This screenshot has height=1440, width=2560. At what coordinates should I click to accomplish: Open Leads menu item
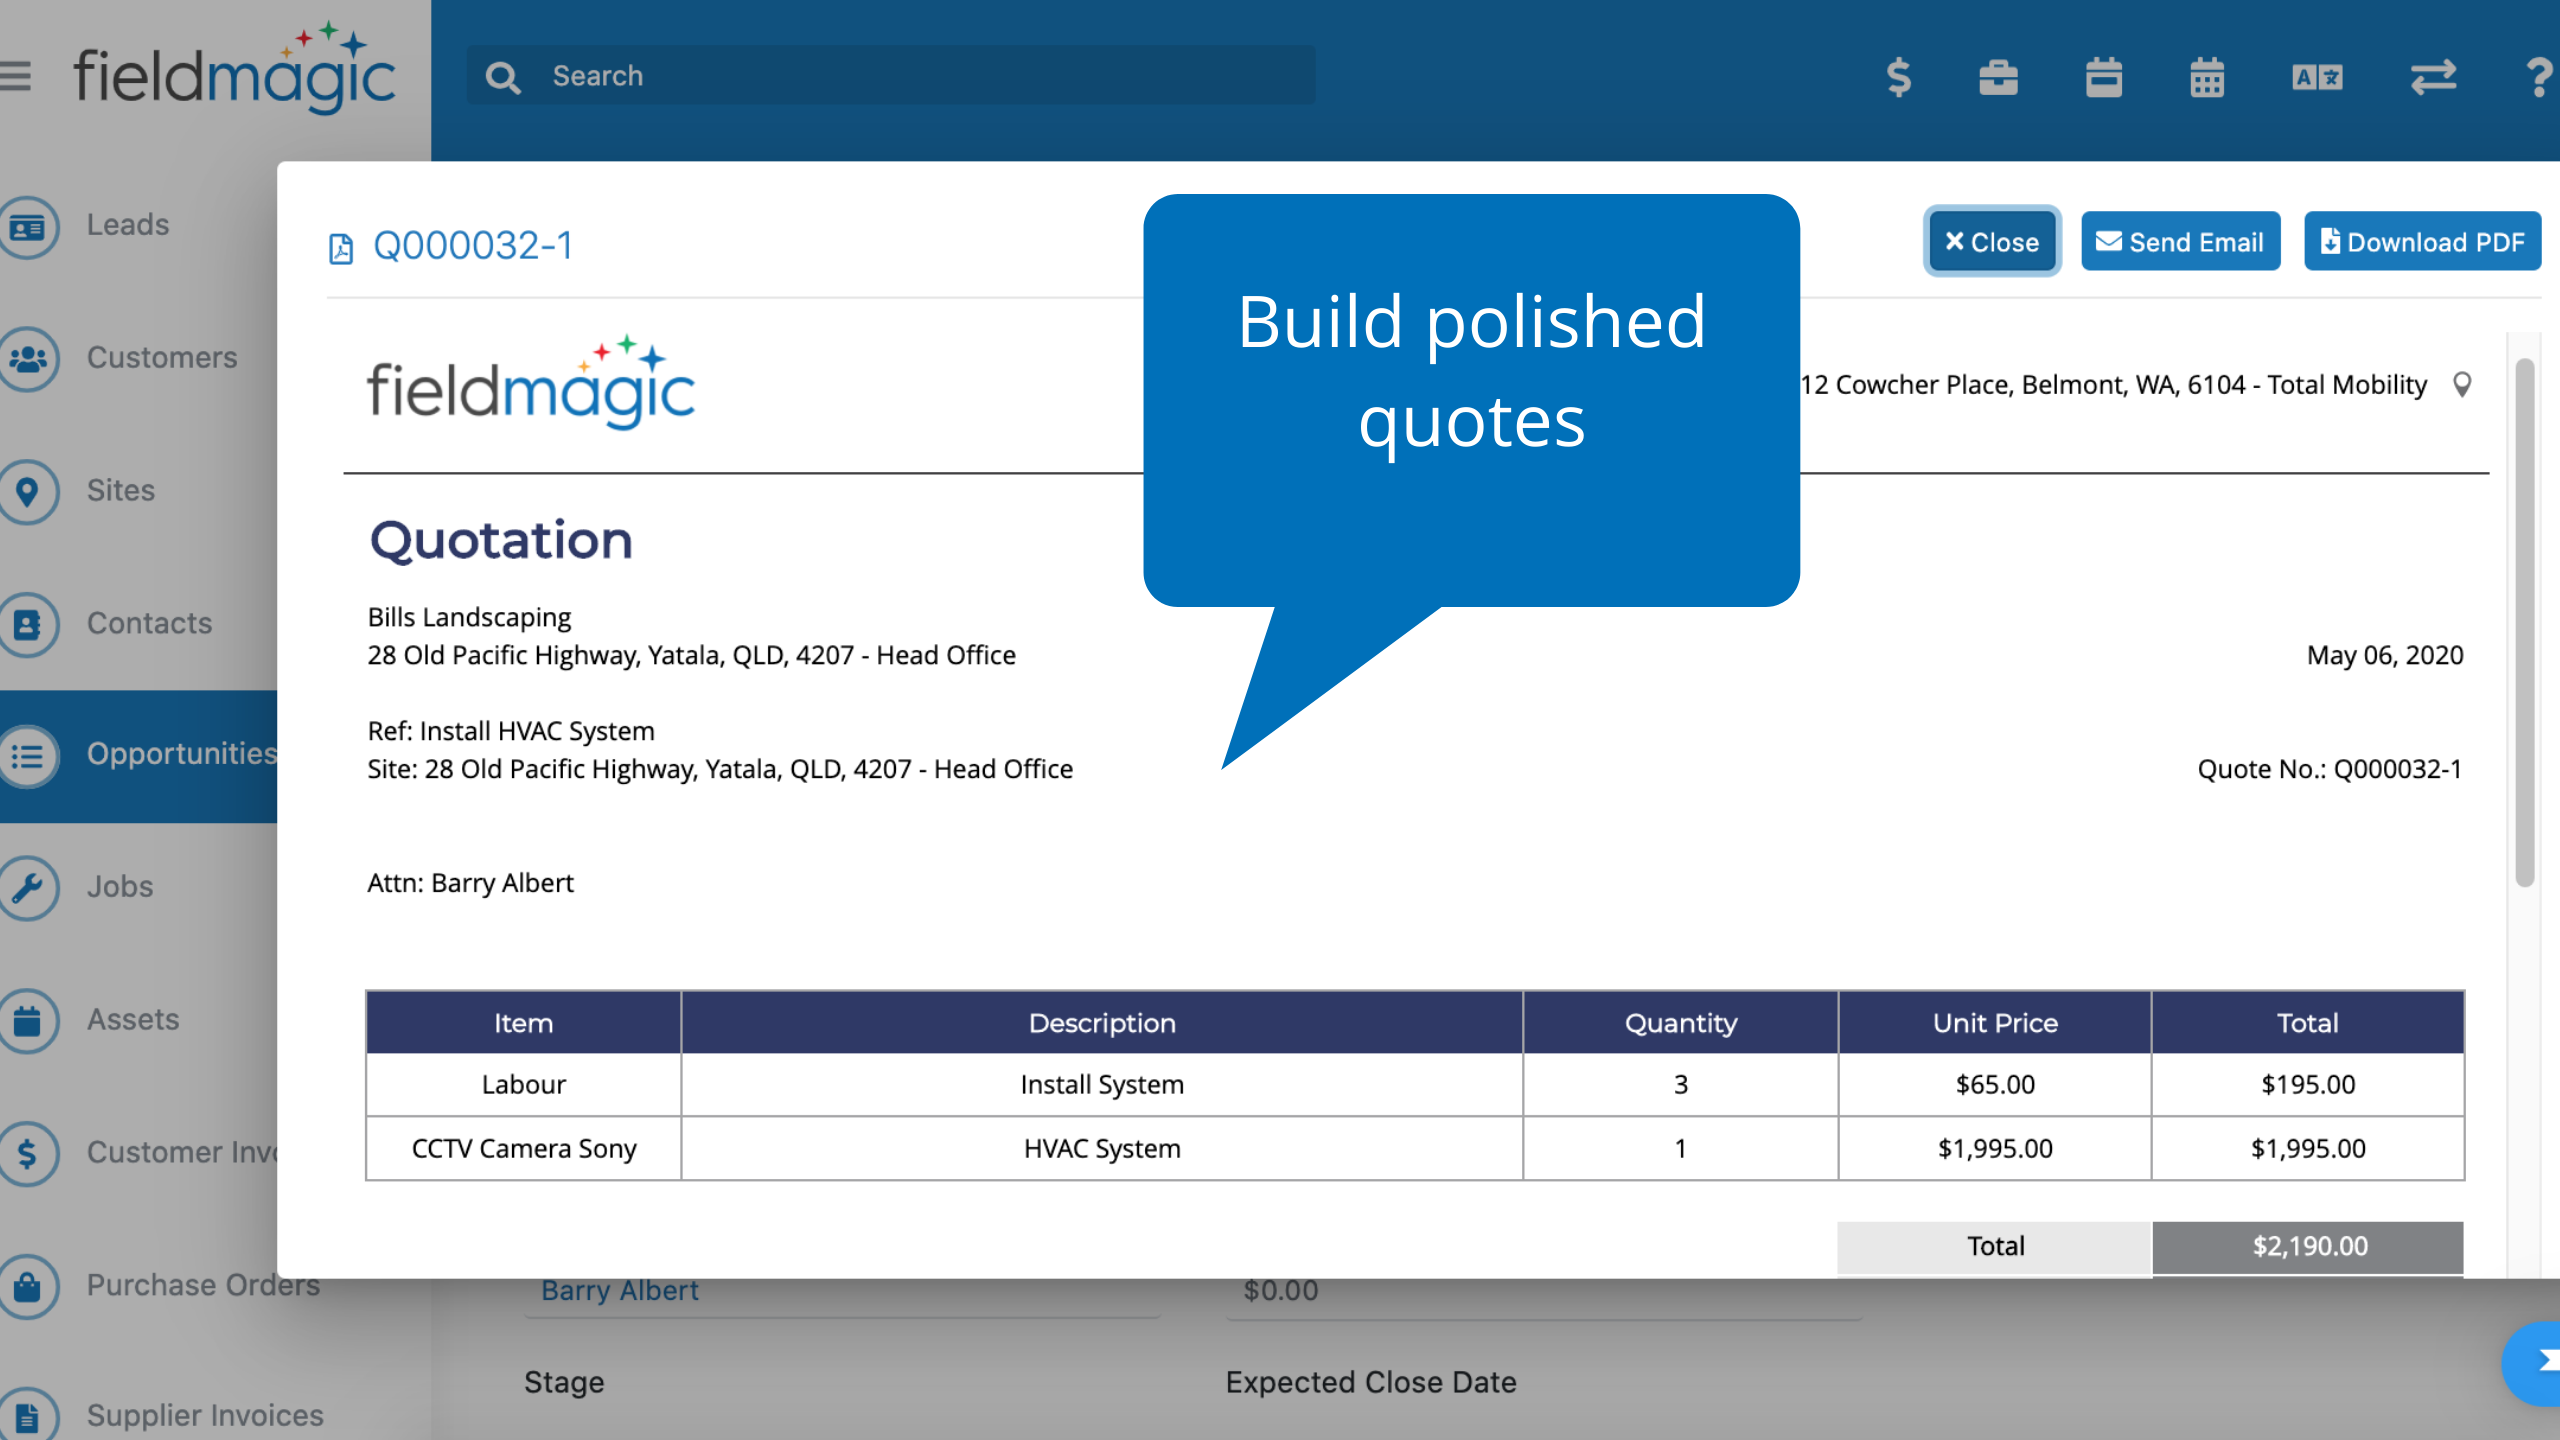pyautogui.click(x=128, y=224)
